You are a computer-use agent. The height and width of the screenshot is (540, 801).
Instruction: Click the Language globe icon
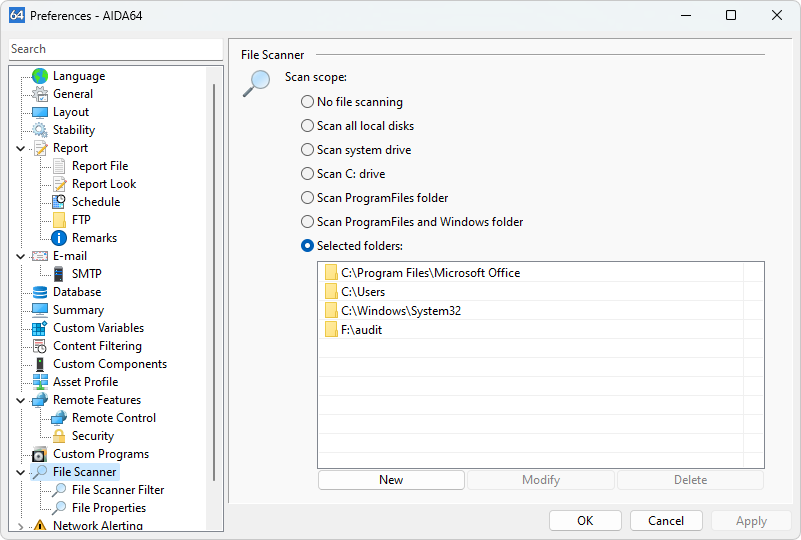click(x=40, y=76)
